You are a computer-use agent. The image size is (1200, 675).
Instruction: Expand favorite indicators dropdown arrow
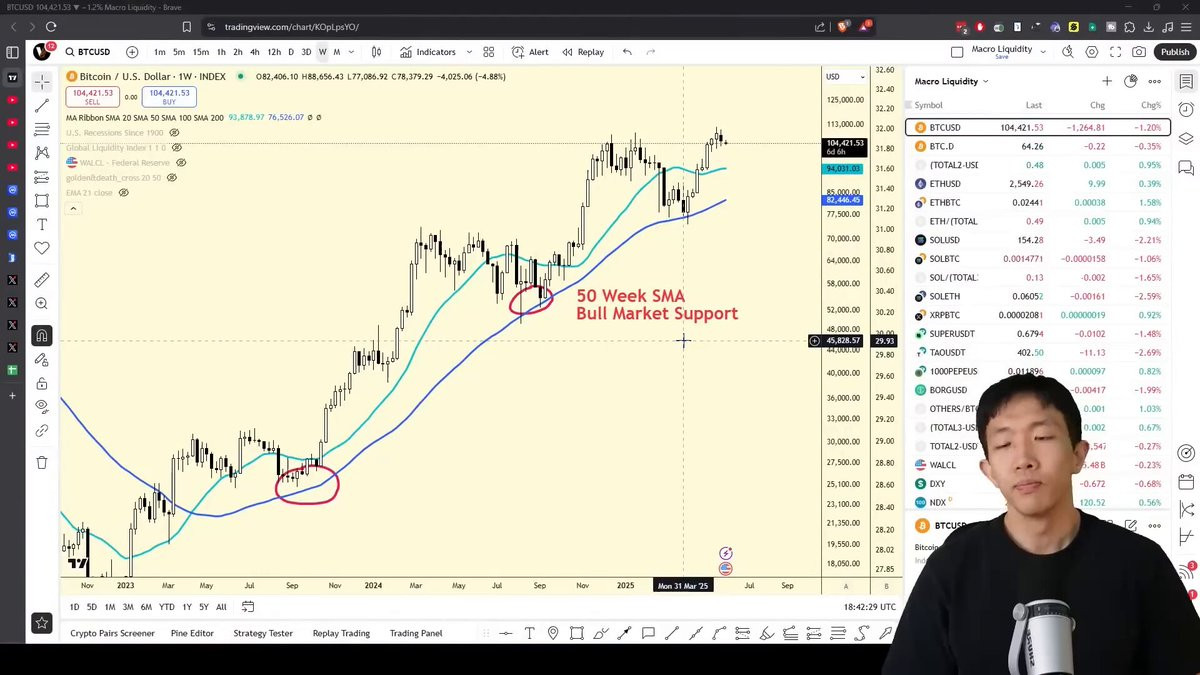pos(469,52)
